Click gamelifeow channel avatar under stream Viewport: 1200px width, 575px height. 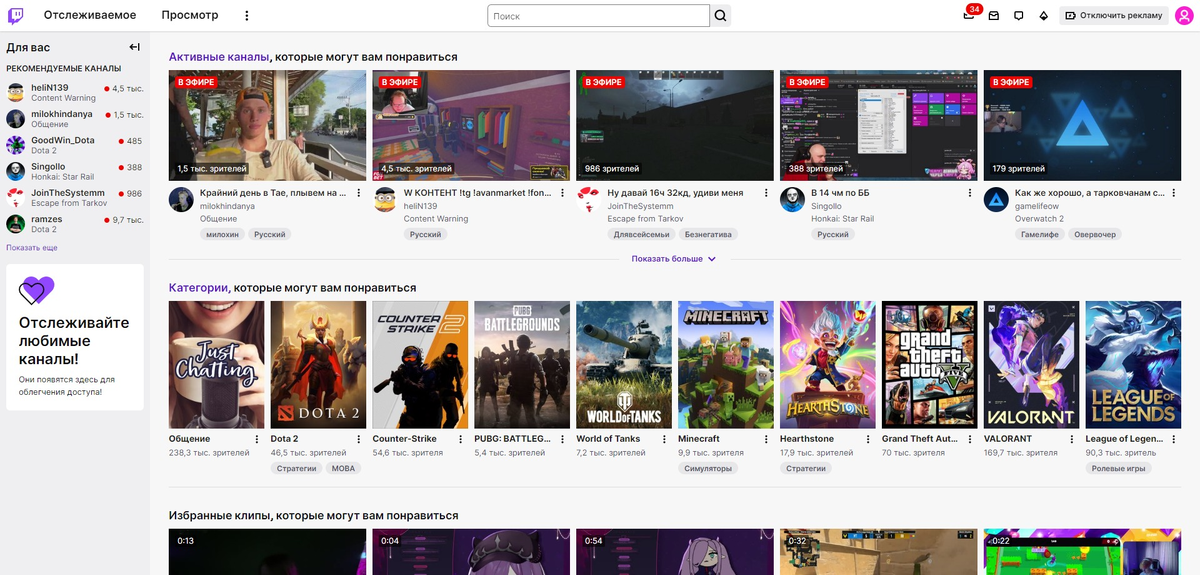[996, 199]
